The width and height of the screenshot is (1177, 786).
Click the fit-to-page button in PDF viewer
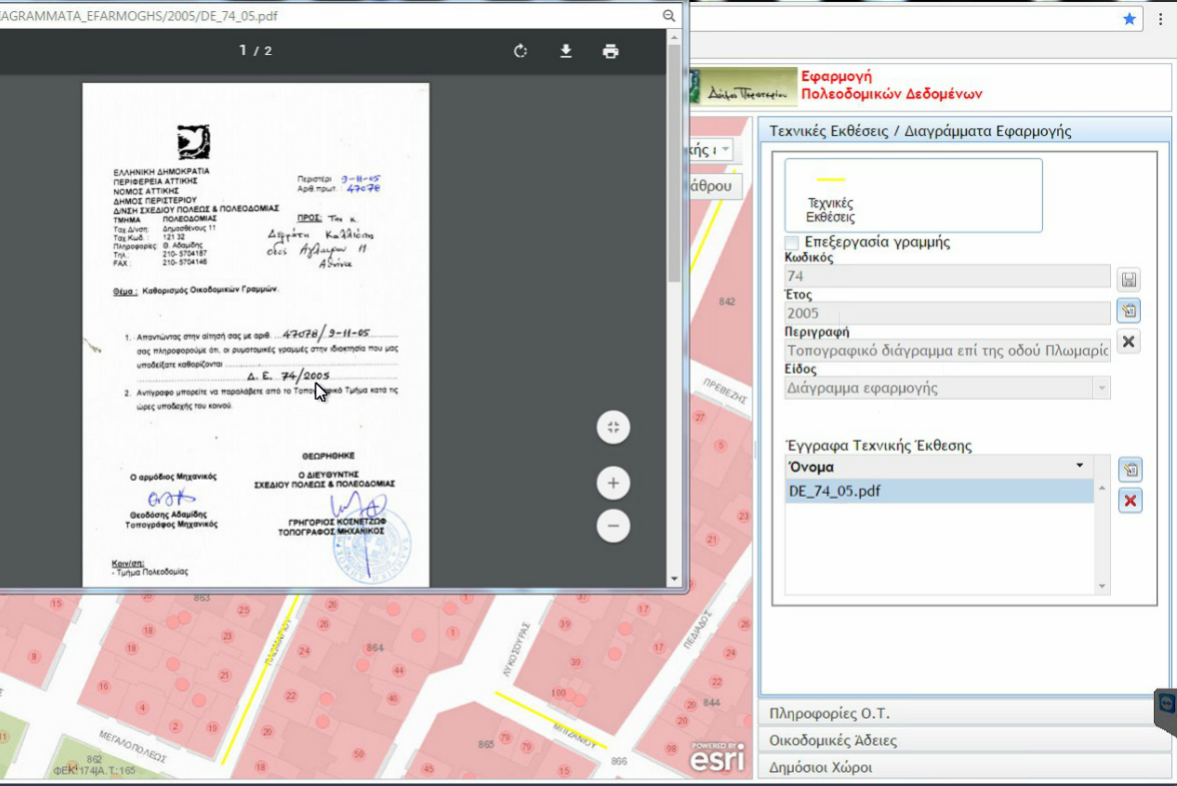click(x=613, y=428)
